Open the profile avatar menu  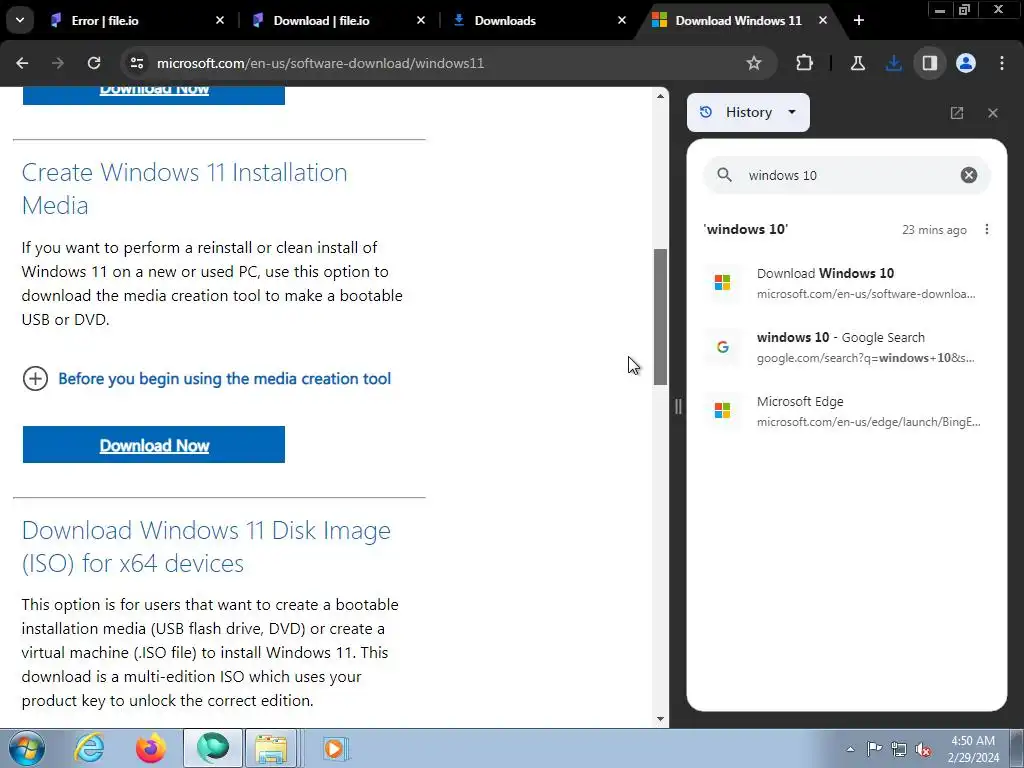pos(966,63)
